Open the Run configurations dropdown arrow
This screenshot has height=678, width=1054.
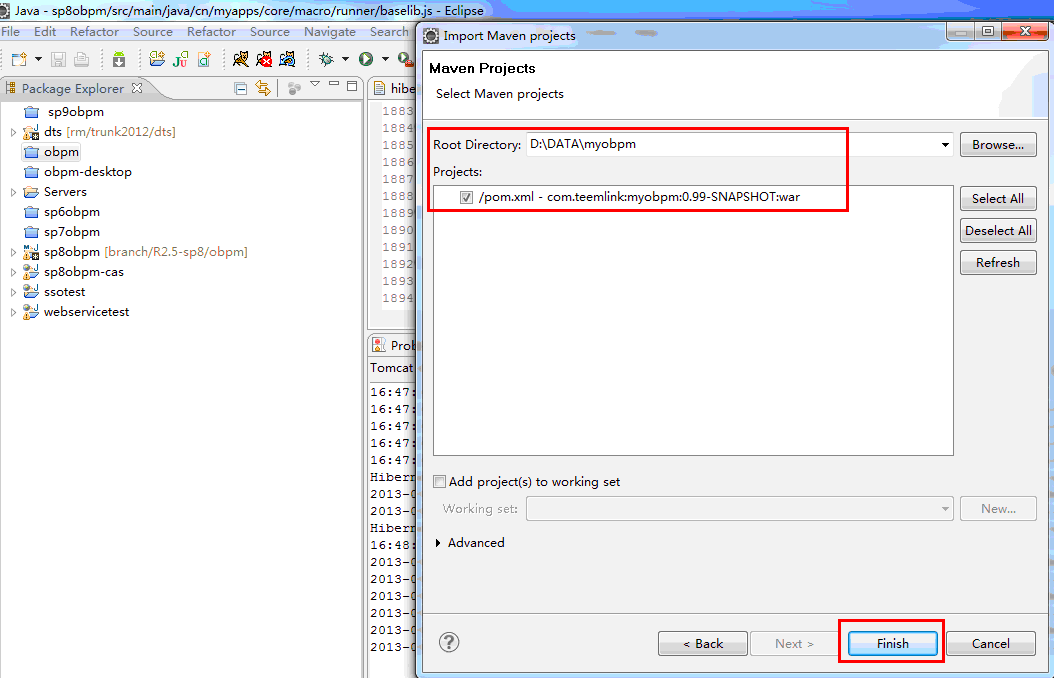pos(385,59)
